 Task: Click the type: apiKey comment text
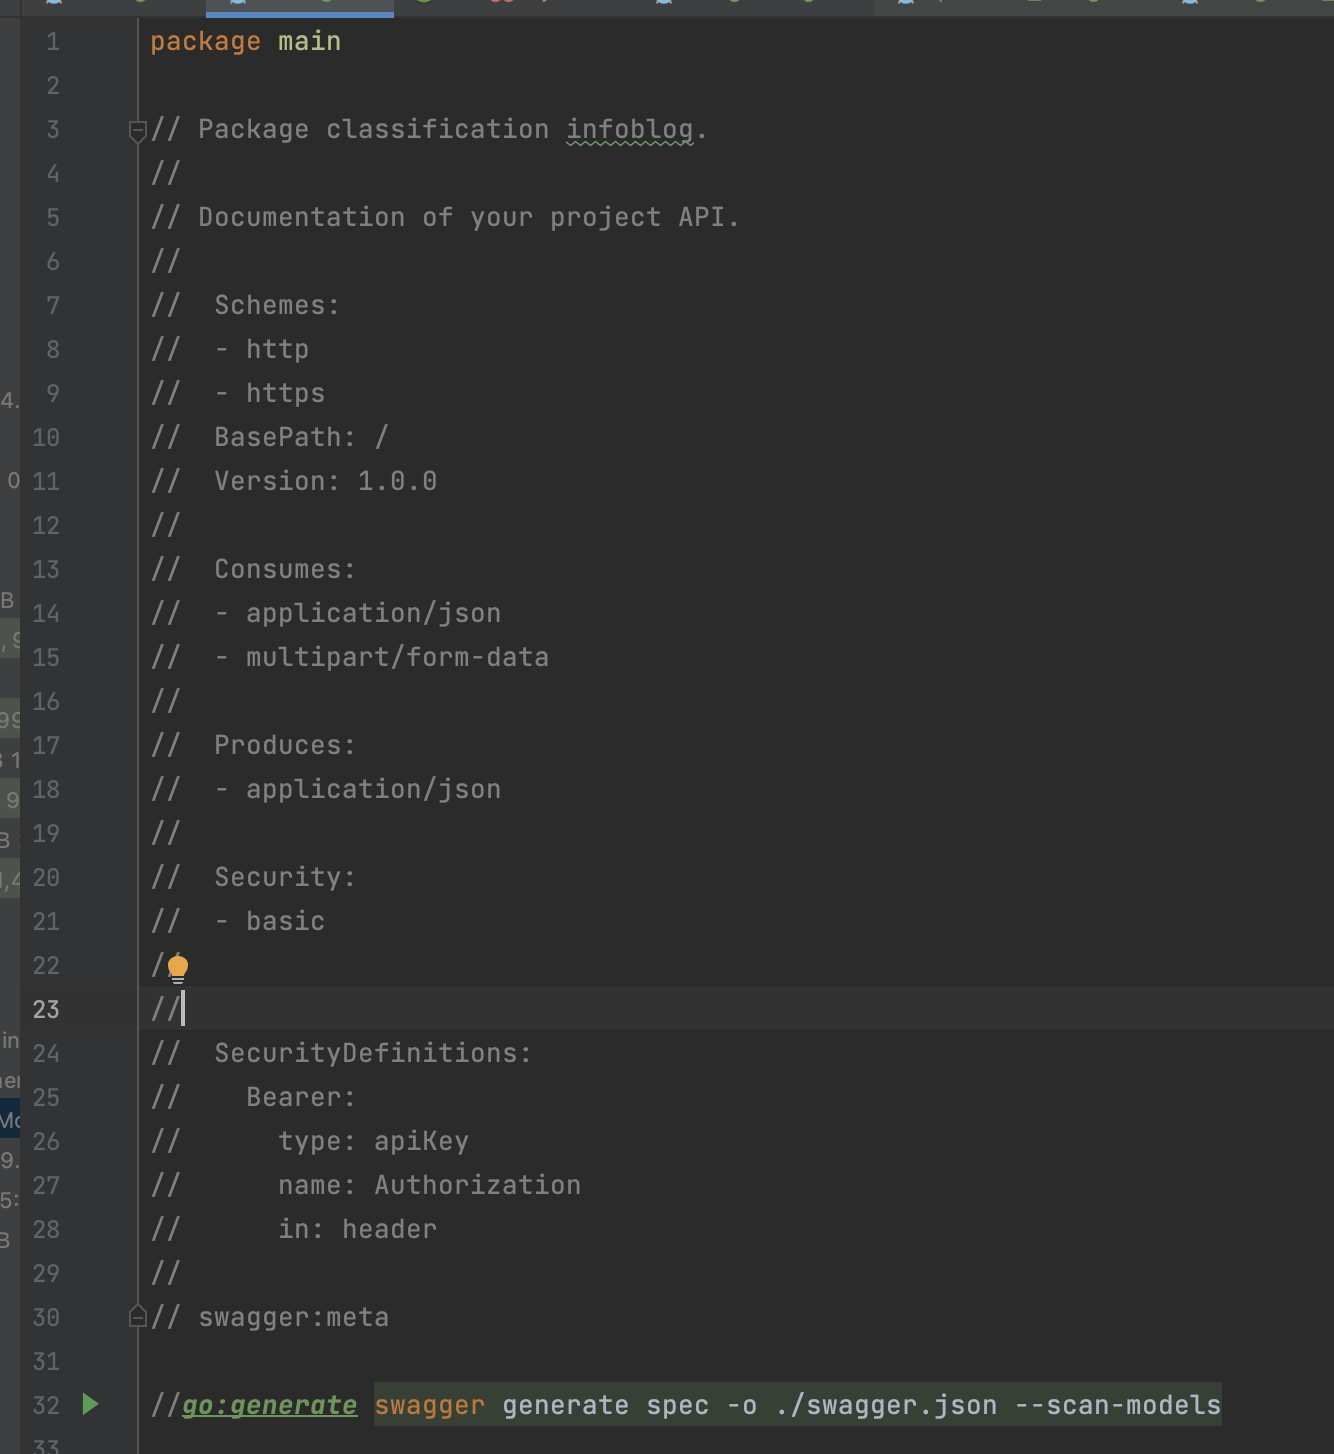coord(373,1141)
